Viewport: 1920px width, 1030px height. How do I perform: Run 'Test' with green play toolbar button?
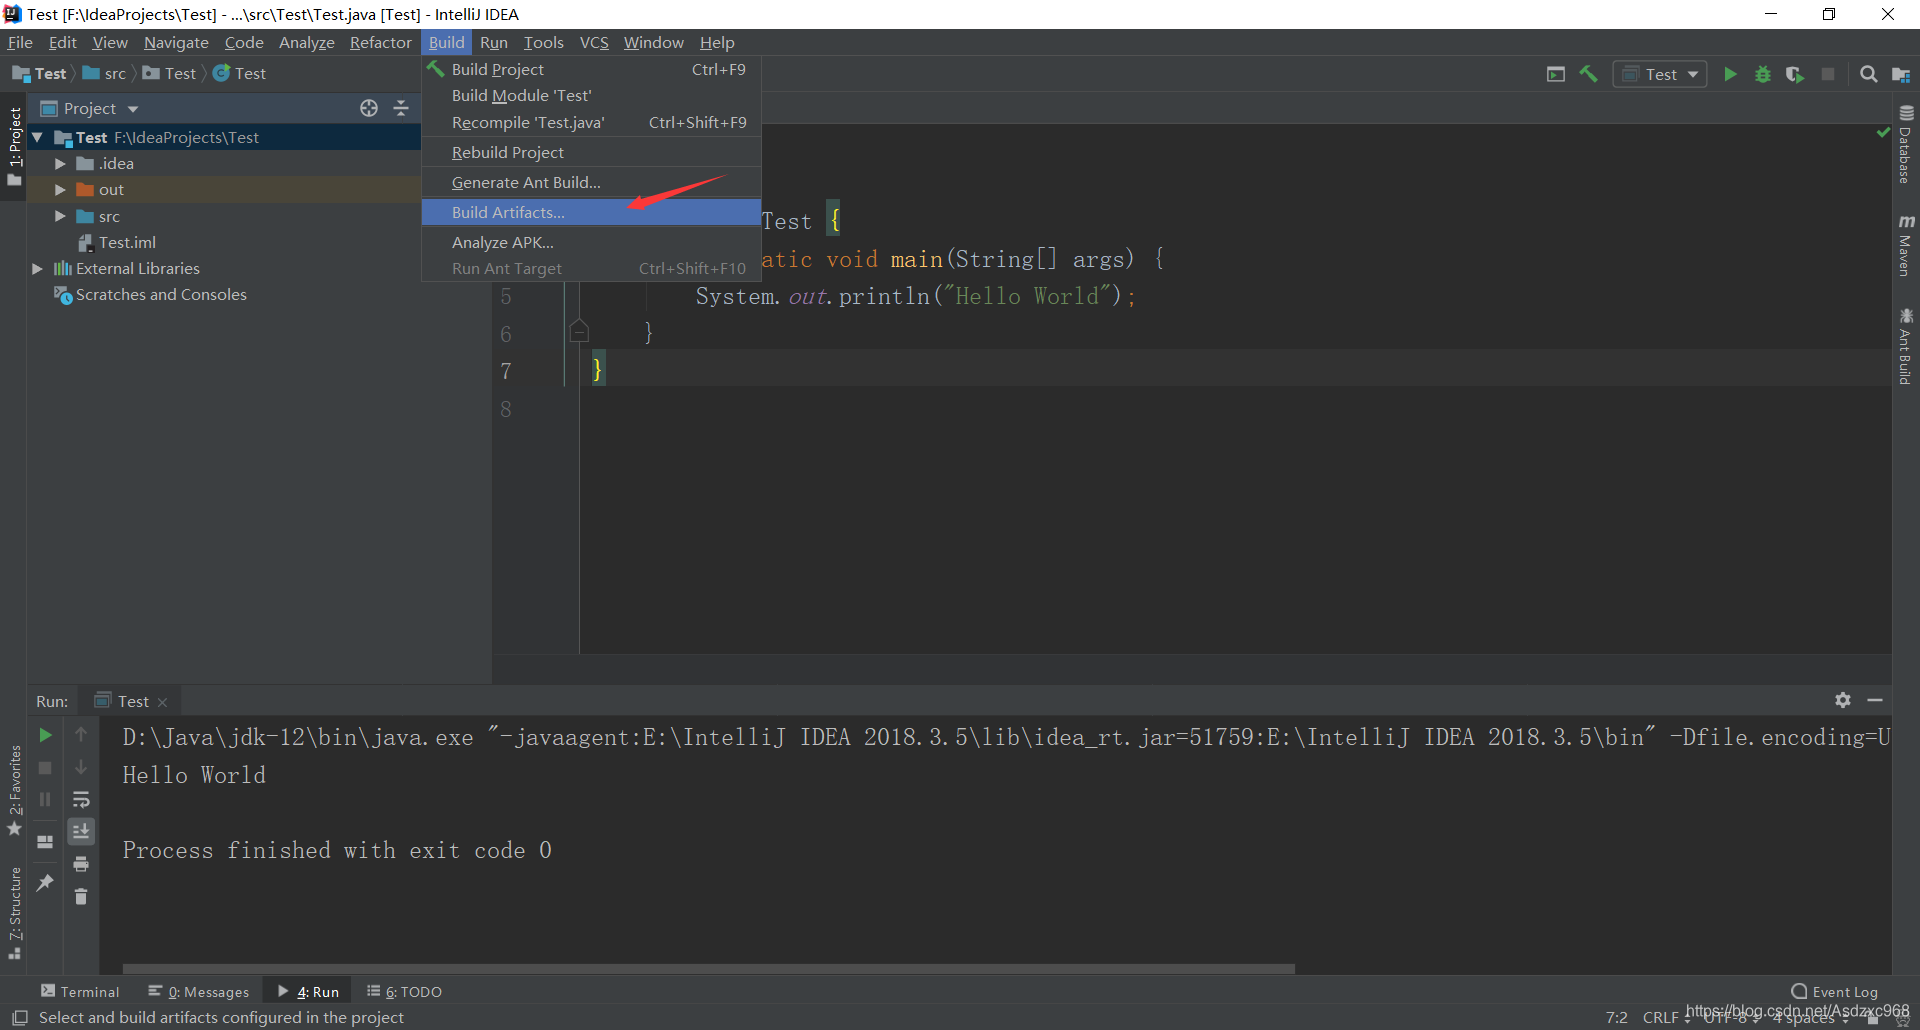(1730, 74)
